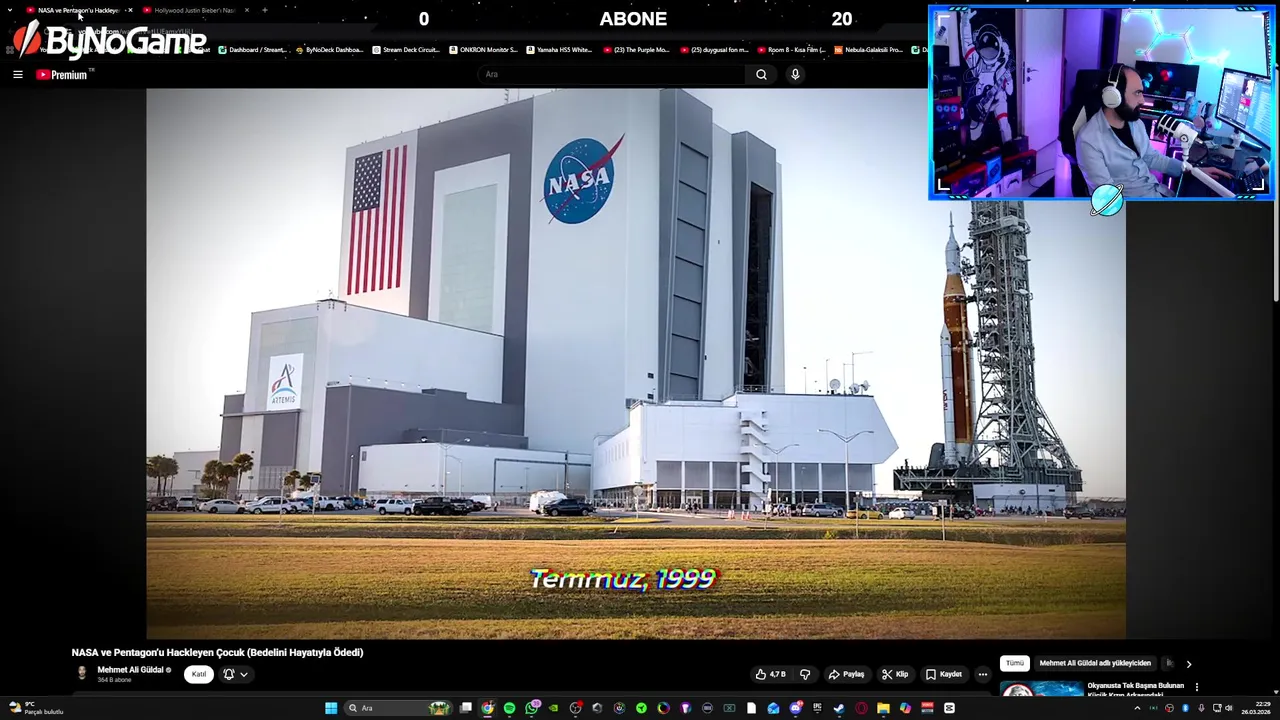Focus the YouTube 'Ara' search field

click(x=612, y=74)
